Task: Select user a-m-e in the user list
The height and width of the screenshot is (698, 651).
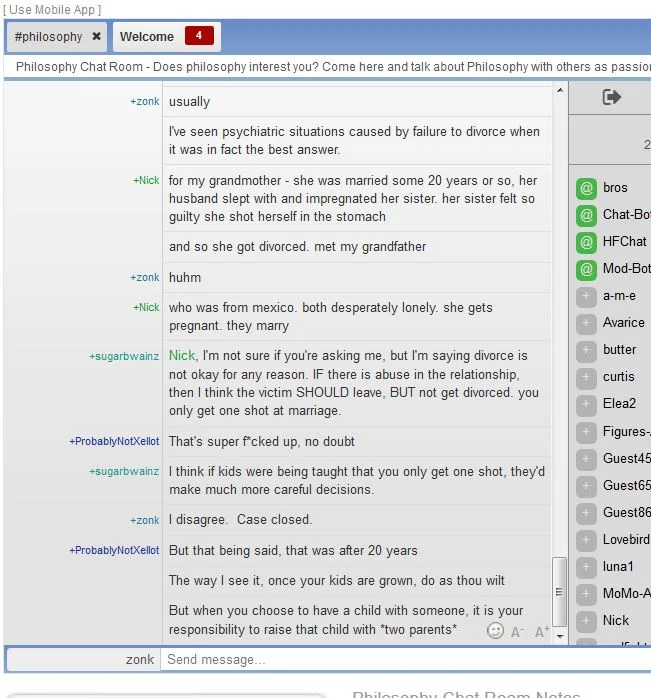Action: click(x=619, y=296)
